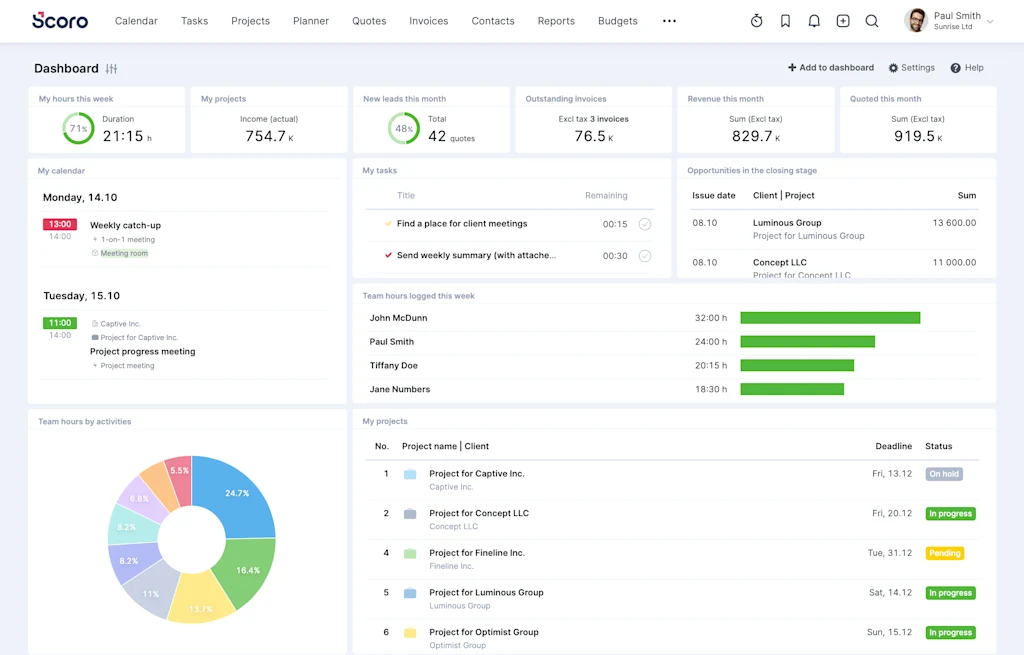Open the notifications bell

pyautogui.click(x=814, y=21)
